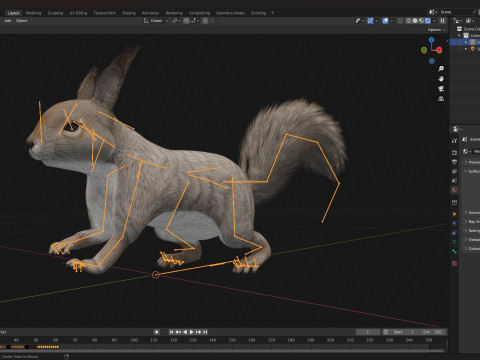
Task: Open the viewport Options dropdown
Action: pyautogui.click(x=436, y=30)
